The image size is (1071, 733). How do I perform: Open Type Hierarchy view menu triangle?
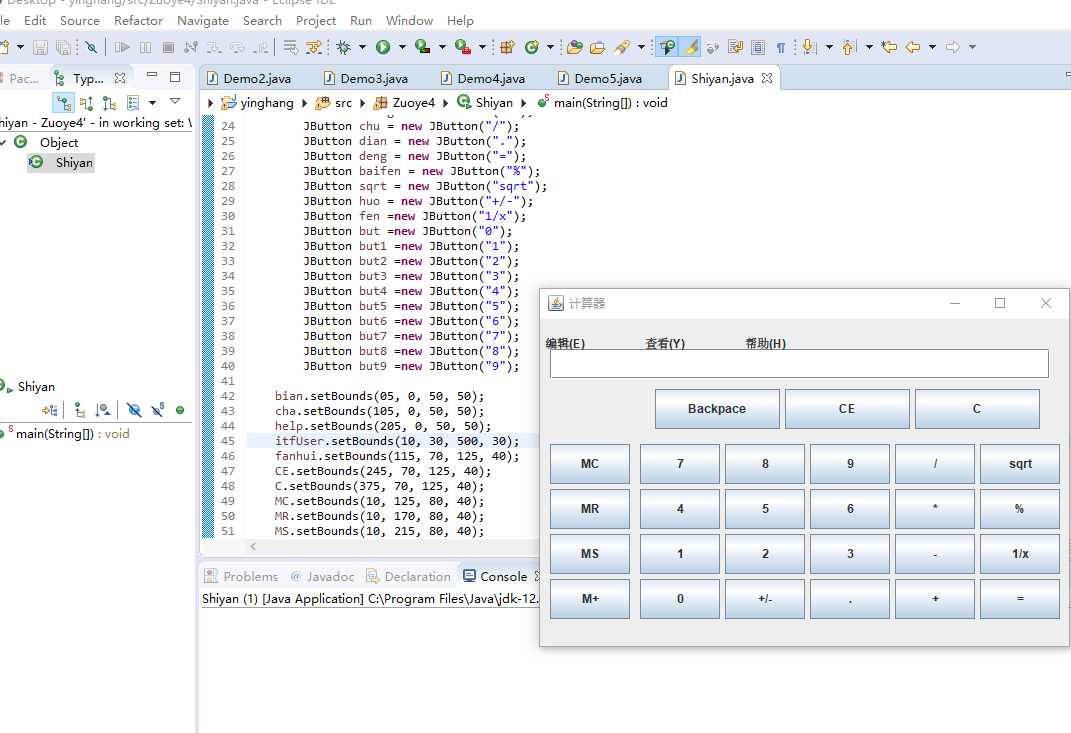175,101
